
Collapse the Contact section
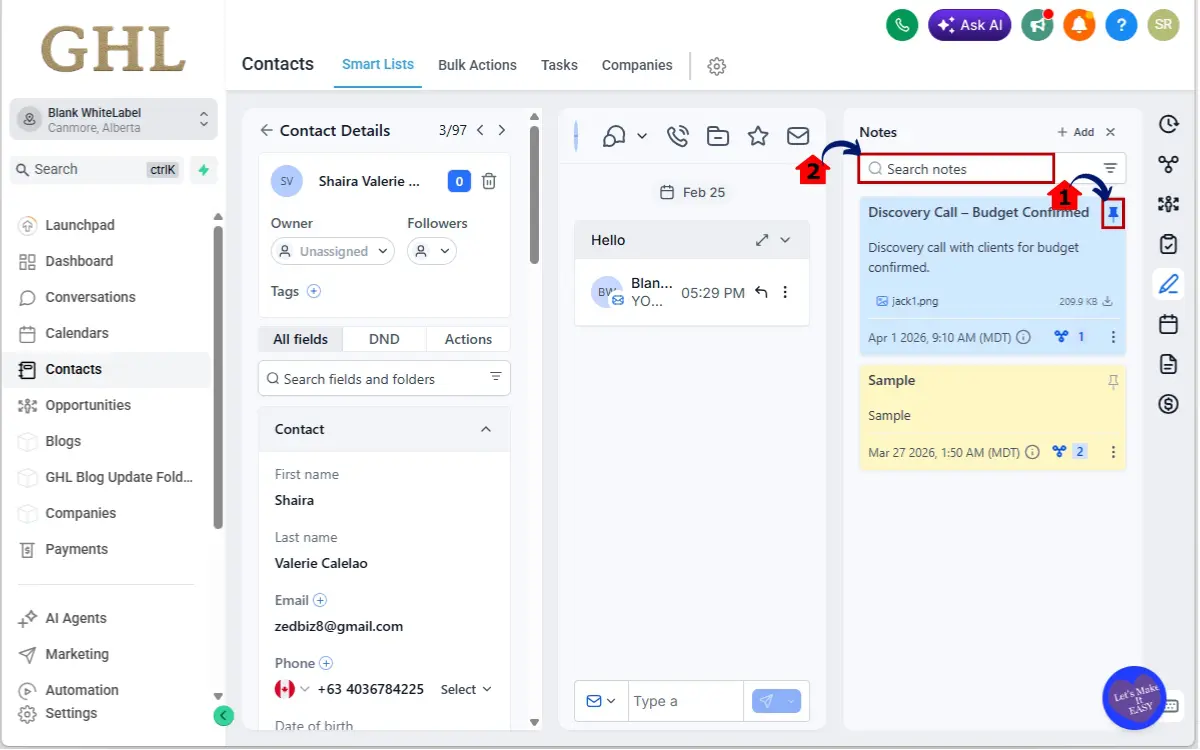(x=486, y=429)
